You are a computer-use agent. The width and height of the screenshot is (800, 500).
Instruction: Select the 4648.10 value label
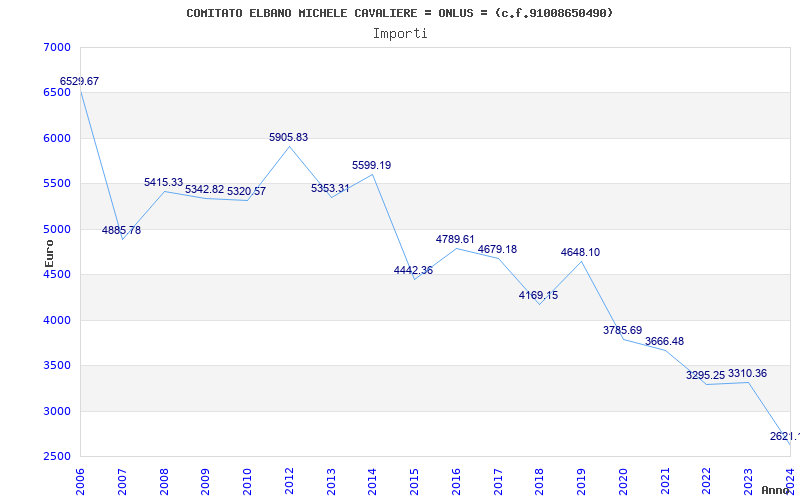click(x=581, y=252)
